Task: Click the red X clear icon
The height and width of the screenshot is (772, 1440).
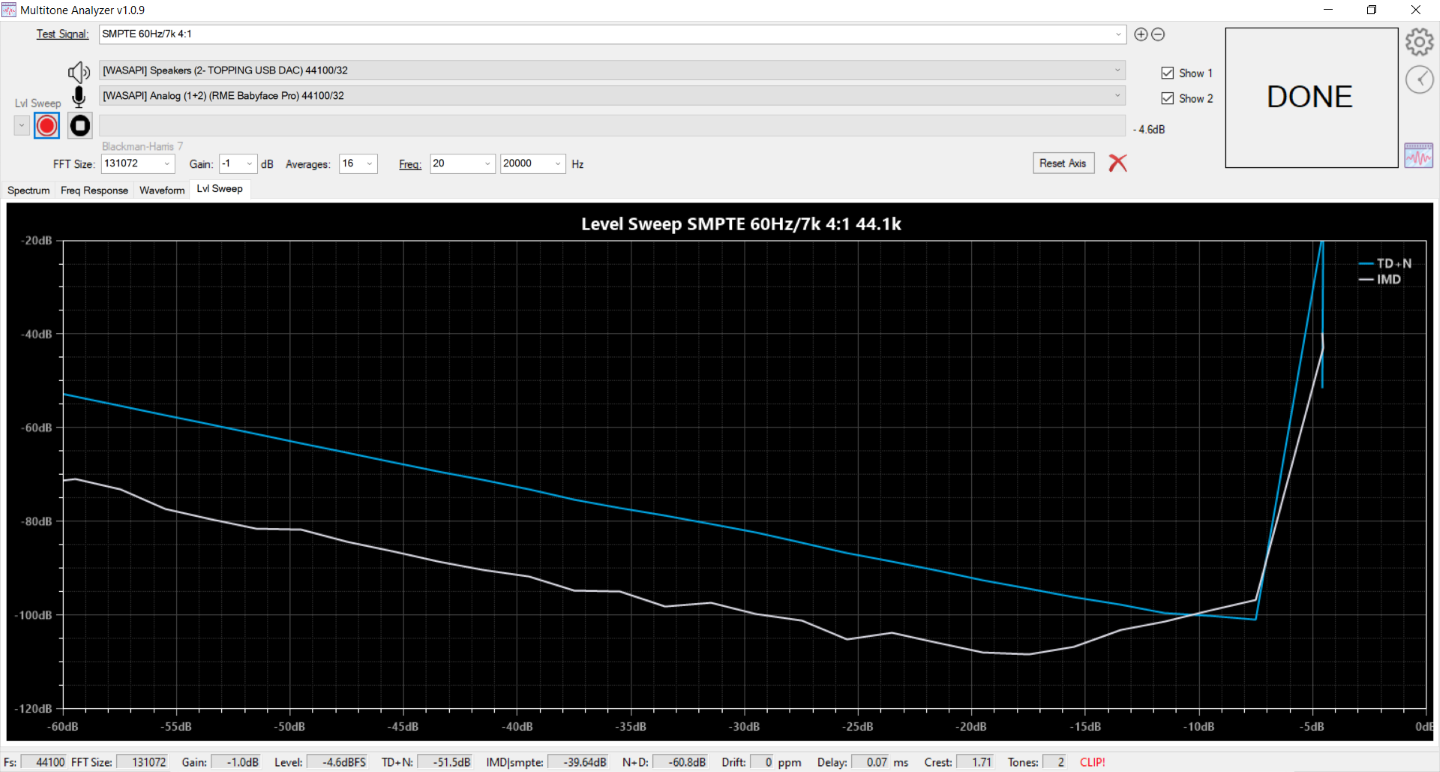Action: coord(1118,163)
